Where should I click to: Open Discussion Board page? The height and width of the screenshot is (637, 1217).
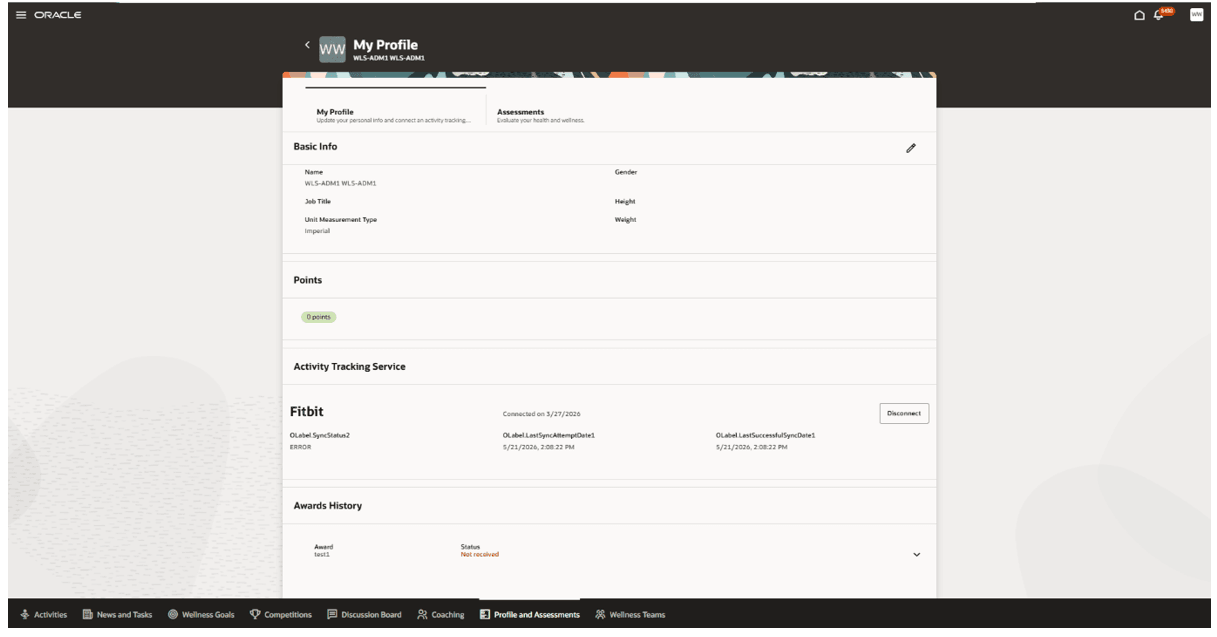[x=364, y=615]
